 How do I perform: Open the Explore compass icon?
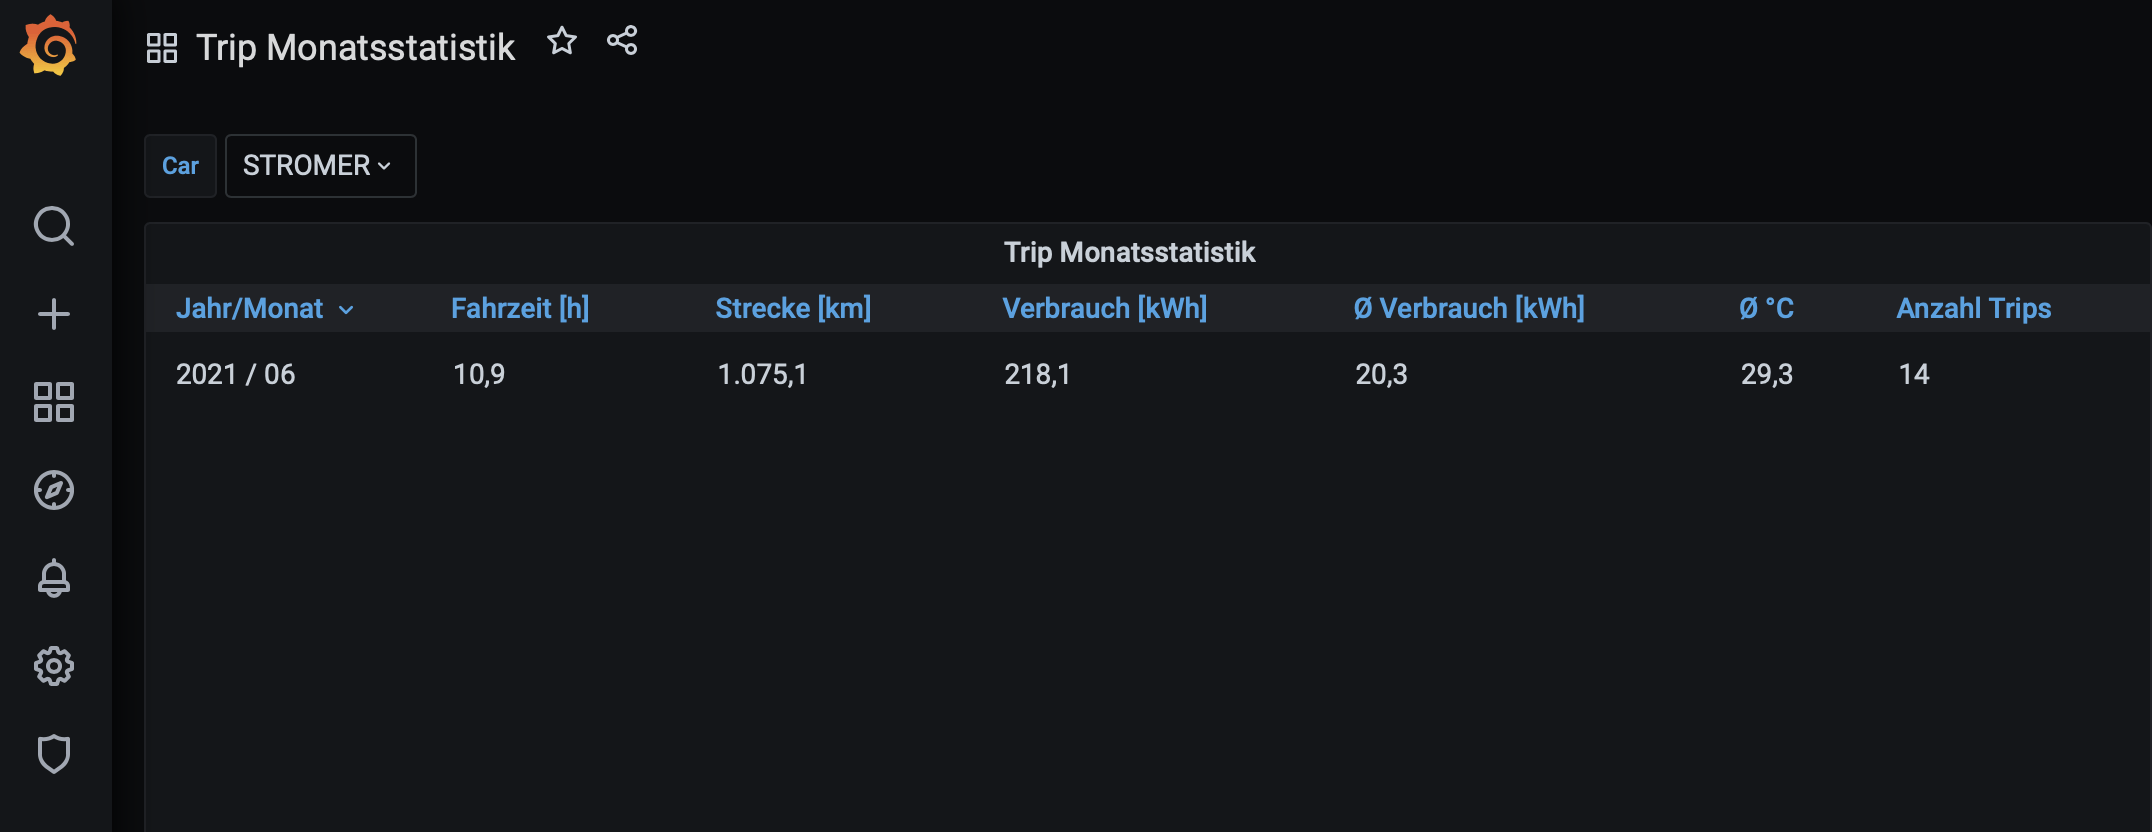[54, 490]
